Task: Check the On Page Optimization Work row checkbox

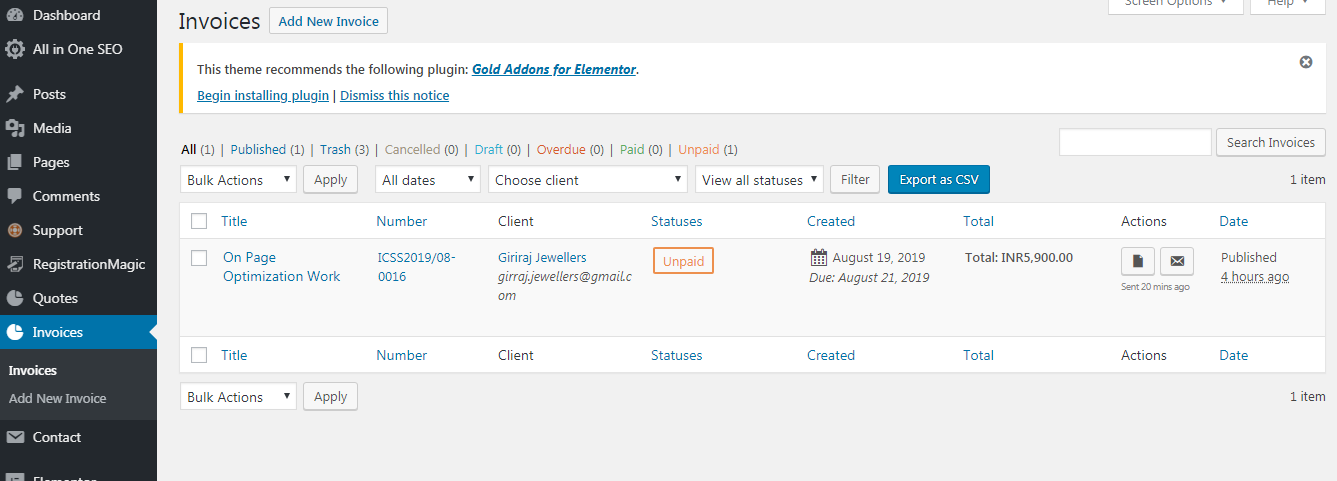Action: coord(199,258)
